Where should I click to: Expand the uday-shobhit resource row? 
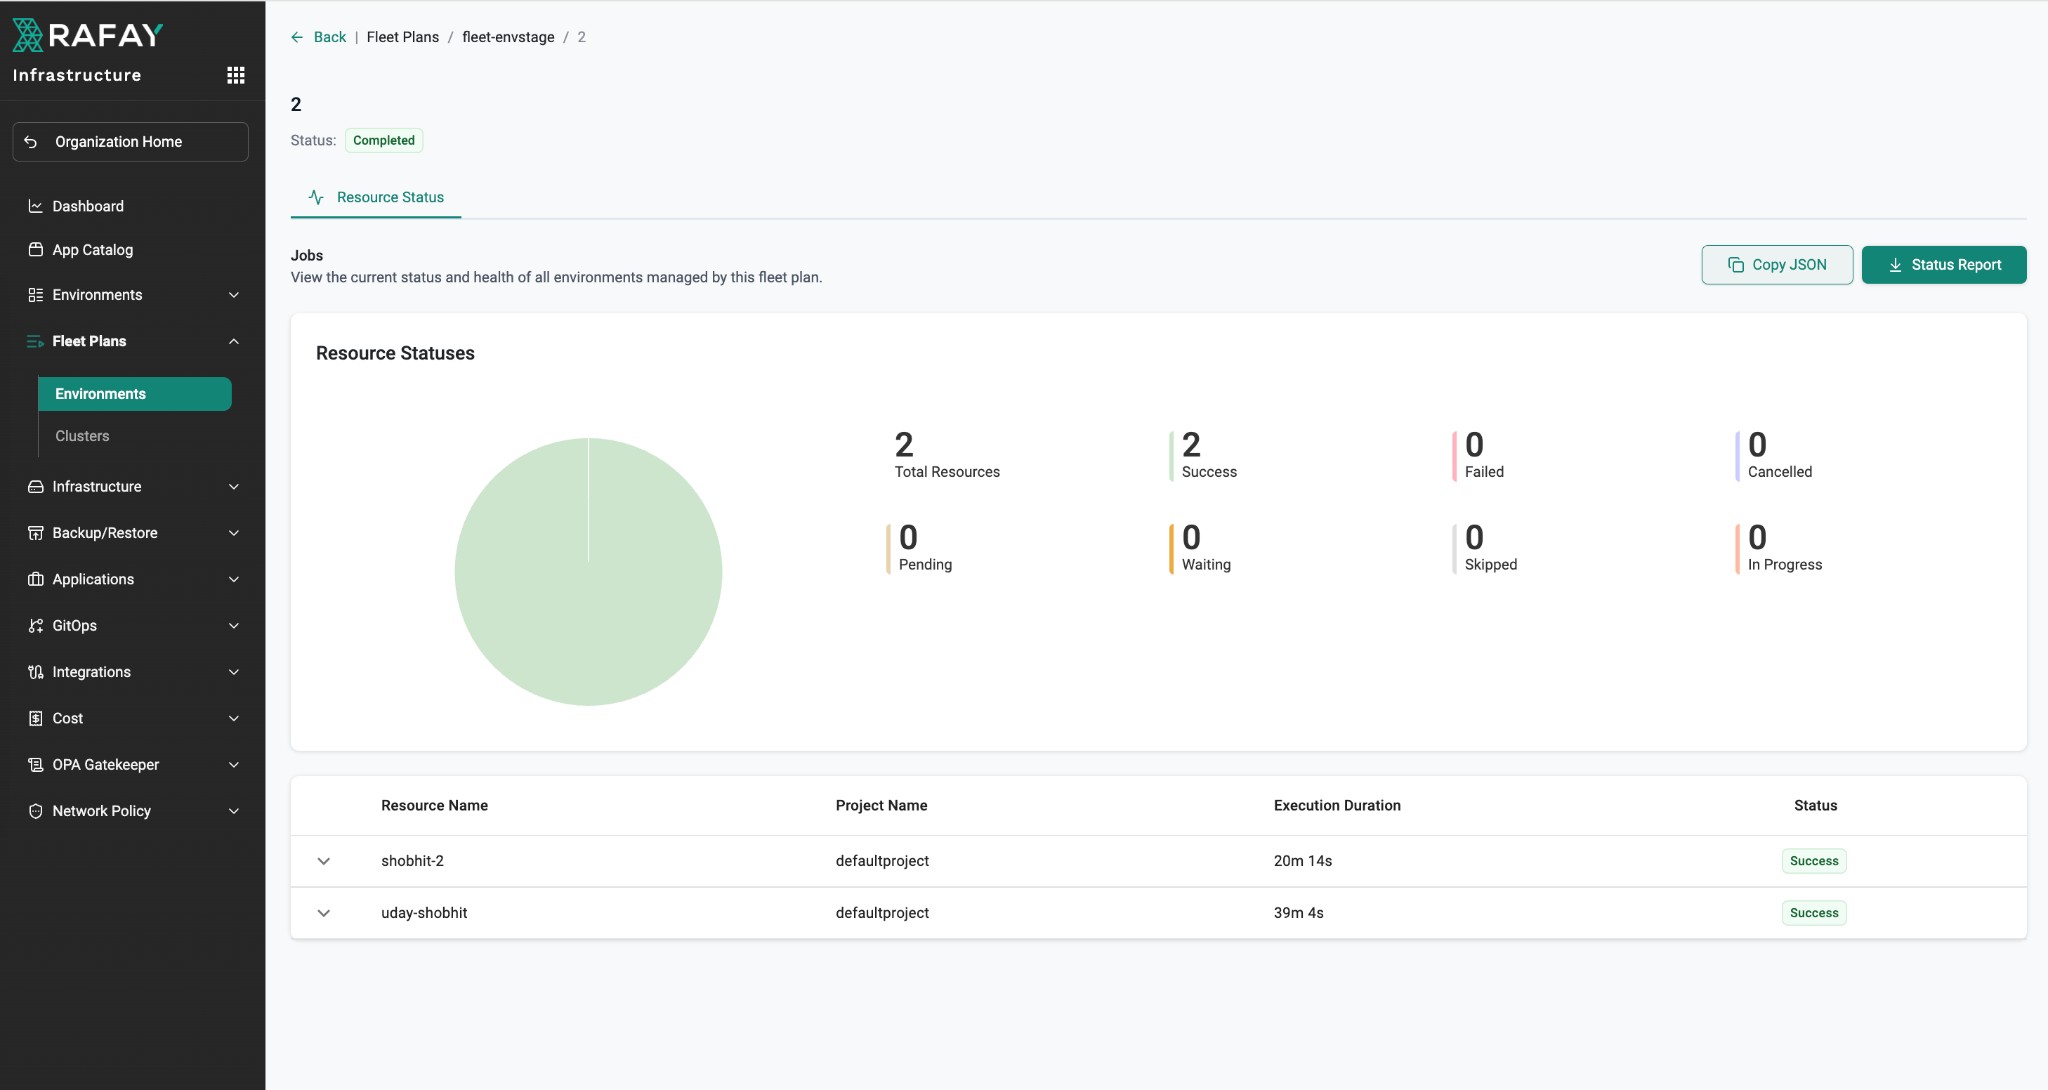click(324, 912)
